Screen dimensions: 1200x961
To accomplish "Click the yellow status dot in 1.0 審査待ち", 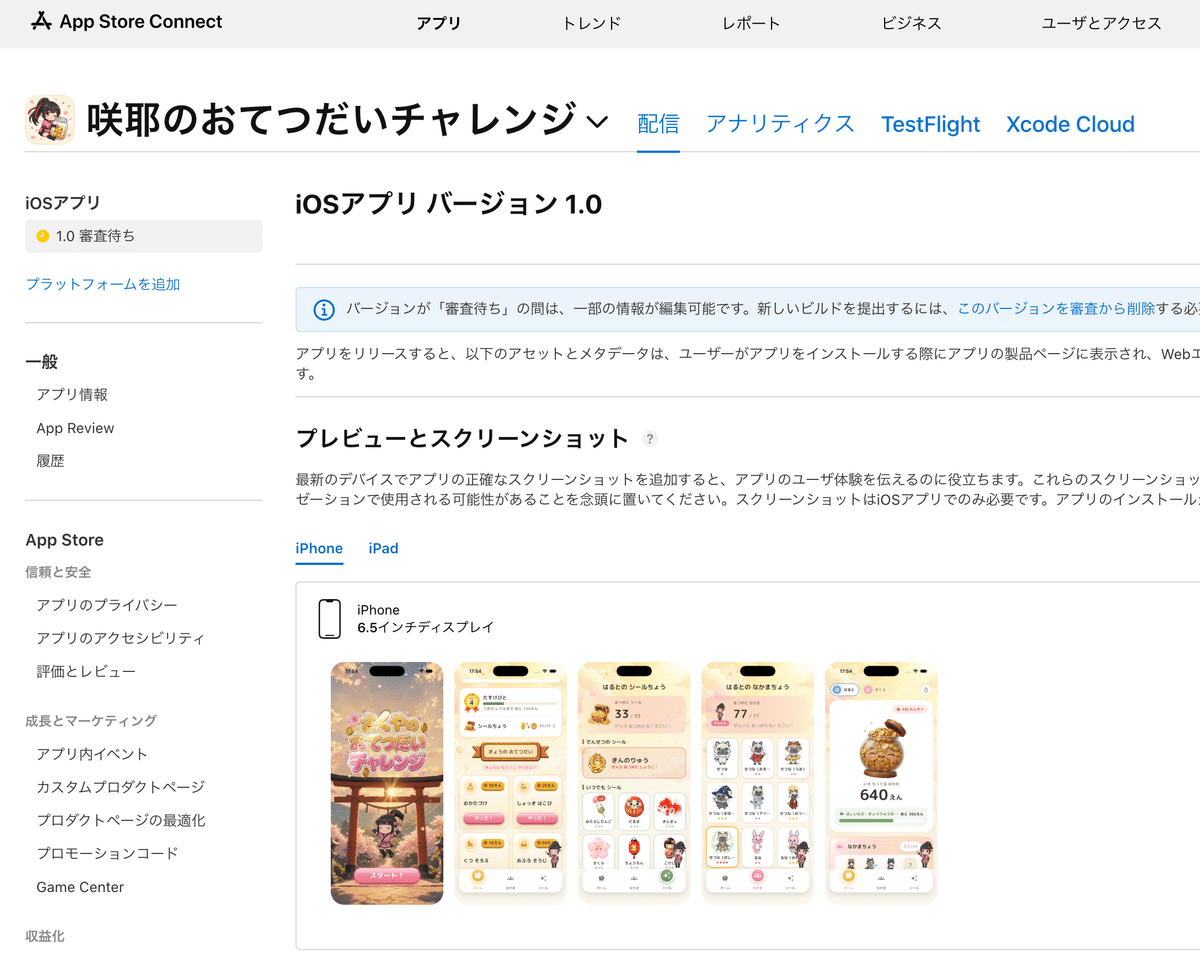I will pyautogui.click(x=42, y=236).
